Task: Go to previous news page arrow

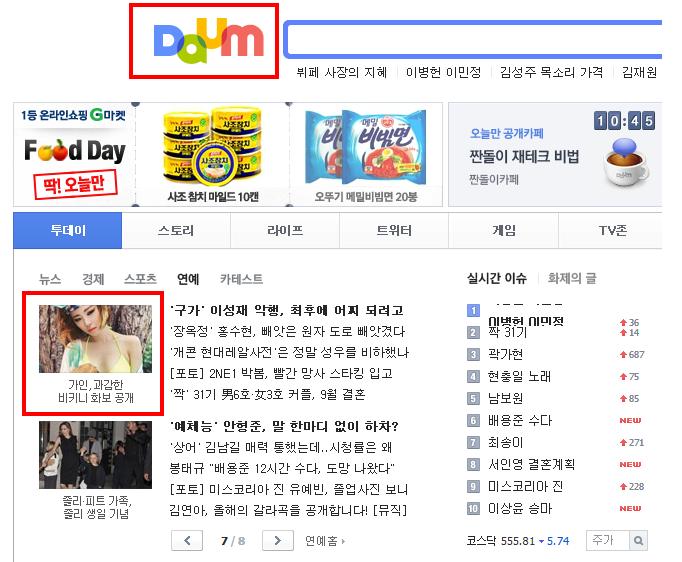Action: (x=187, y=541)
